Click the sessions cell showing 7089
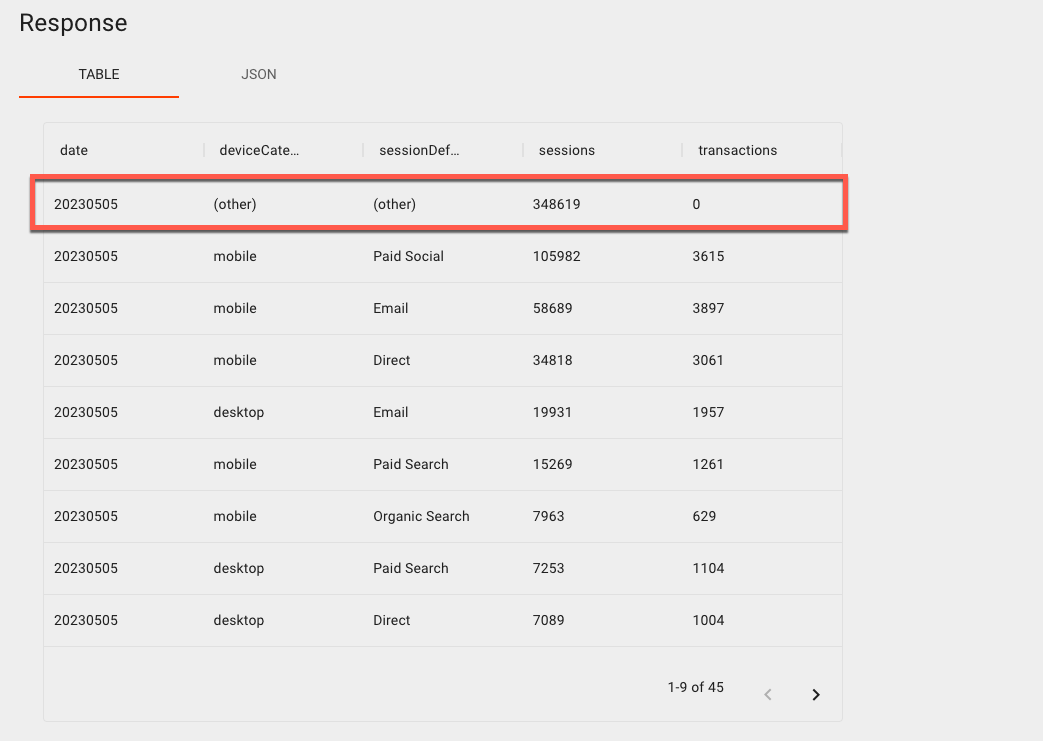1043x741 pixels. [x=548, y=620]
